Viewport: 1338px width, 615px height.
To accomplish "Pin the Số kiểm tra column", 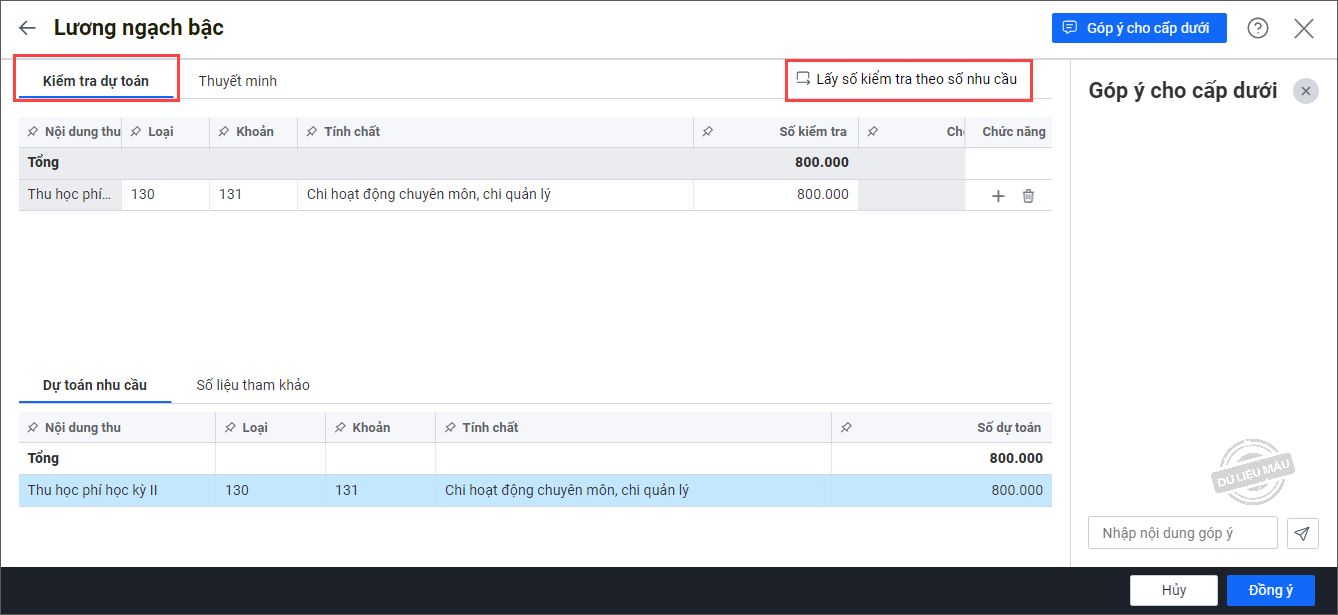I will [x=708, y=132].
